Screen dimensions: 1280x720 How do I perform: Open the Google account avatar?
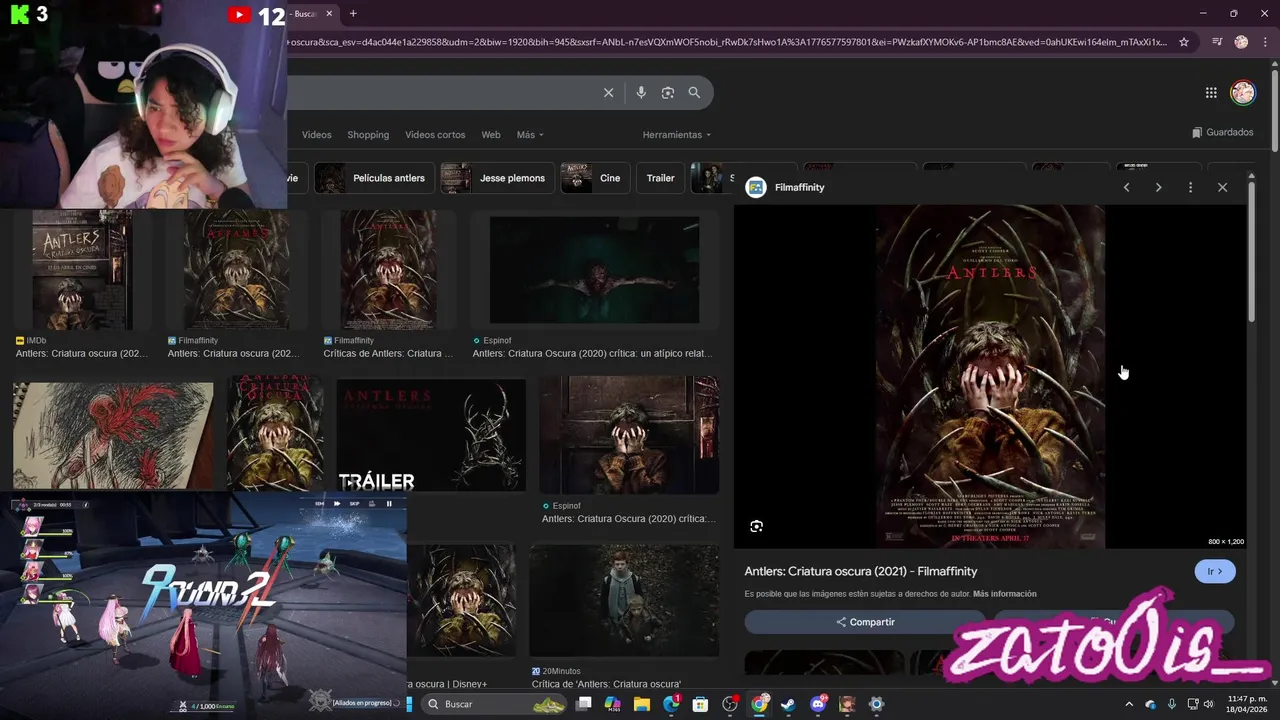[1242, 93]
